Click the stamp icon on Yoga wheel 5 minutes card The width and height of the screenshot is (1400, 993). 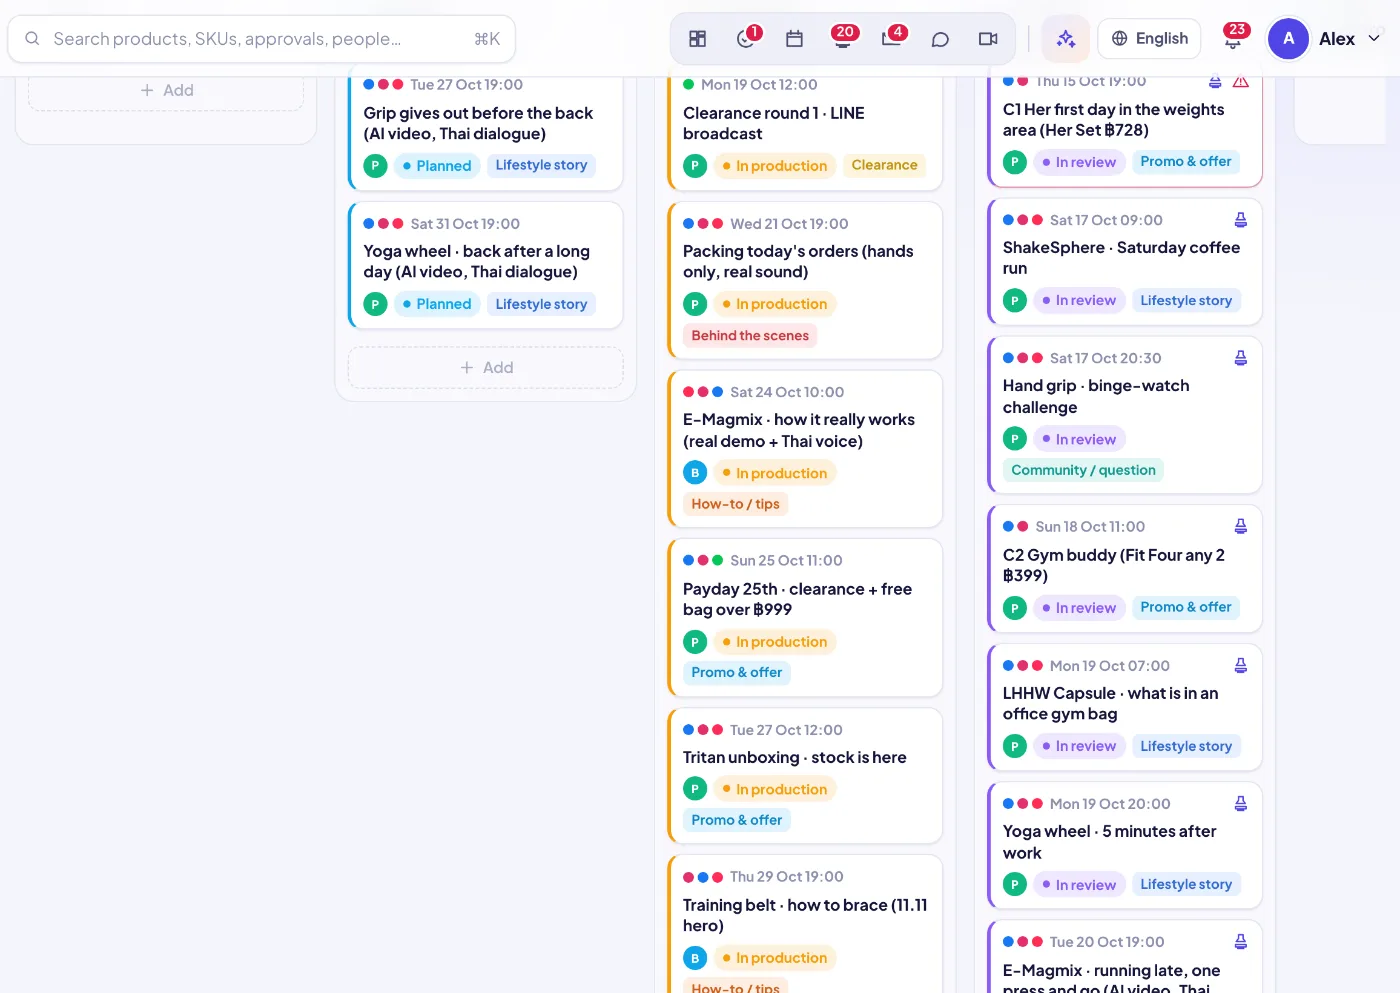coord(1241,803)
